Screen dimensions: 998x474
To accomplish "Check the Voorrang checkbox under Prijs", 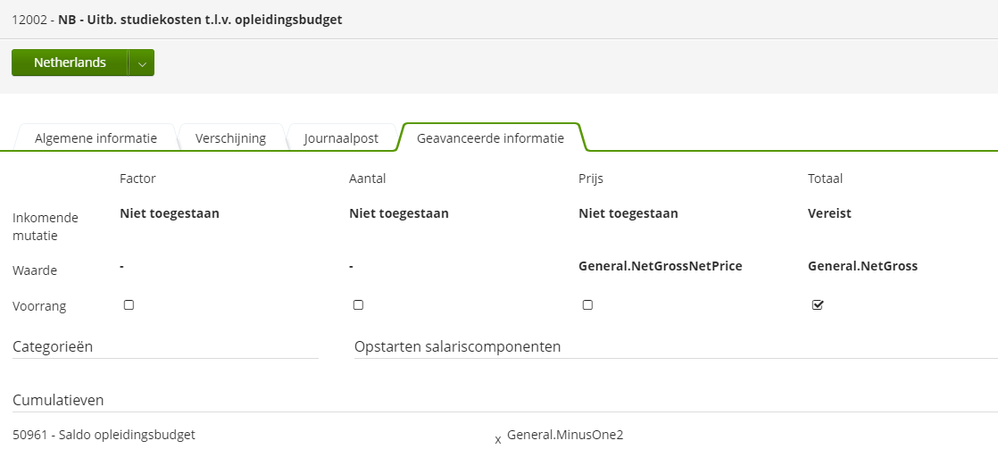I will pyautogui.click(x=587, y=305).
